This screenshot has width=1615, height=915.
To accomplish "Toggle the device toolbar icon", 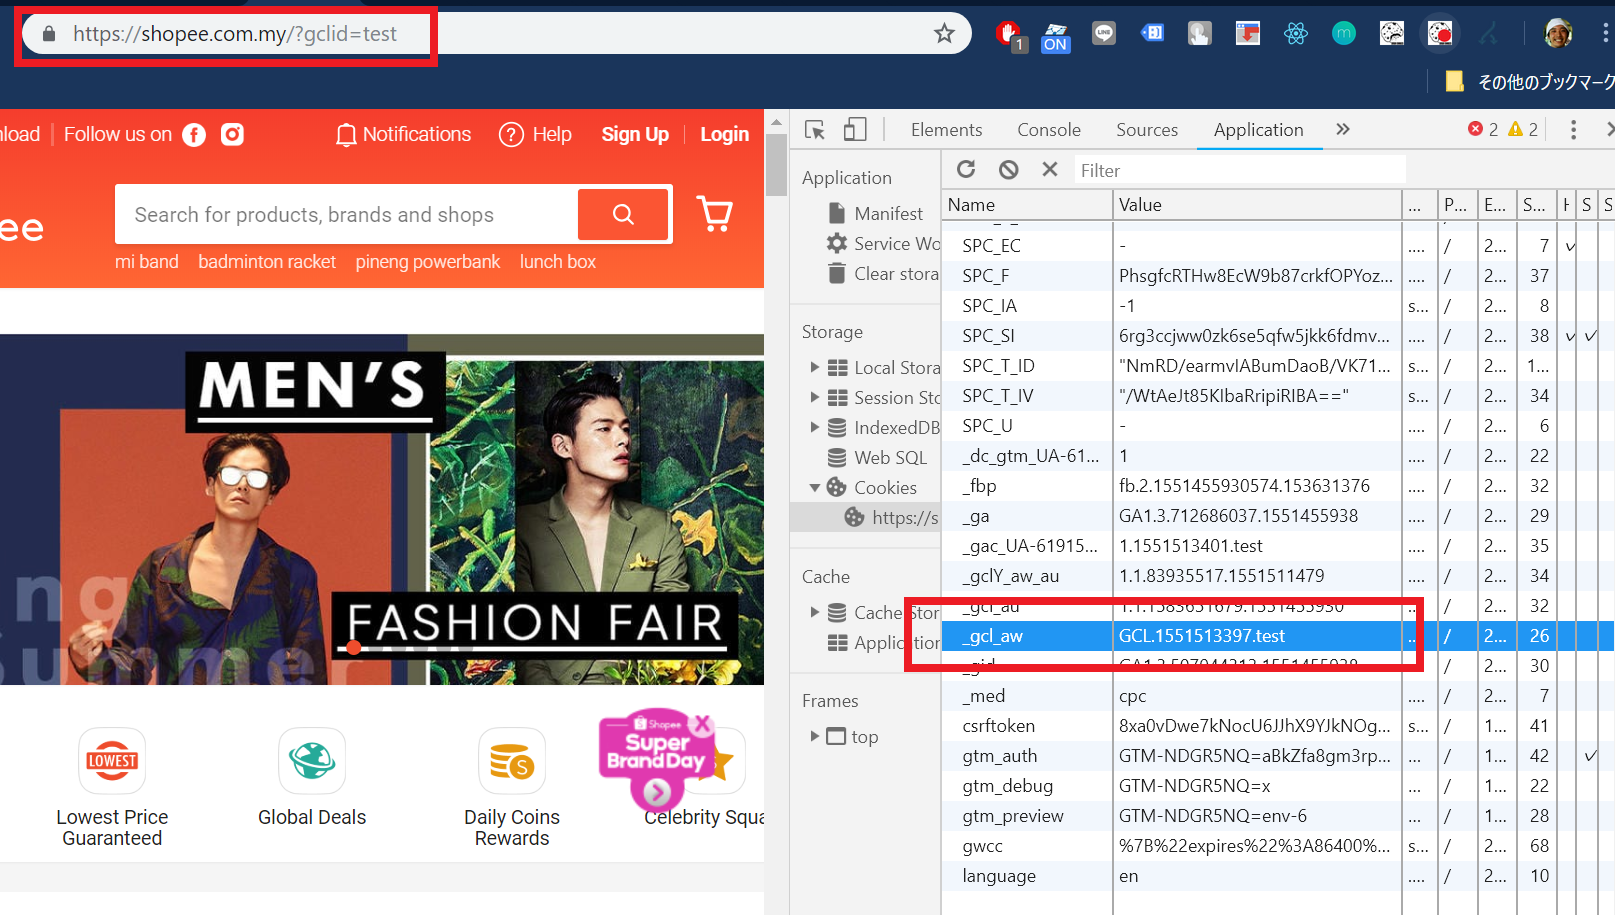I will (855, 130).
